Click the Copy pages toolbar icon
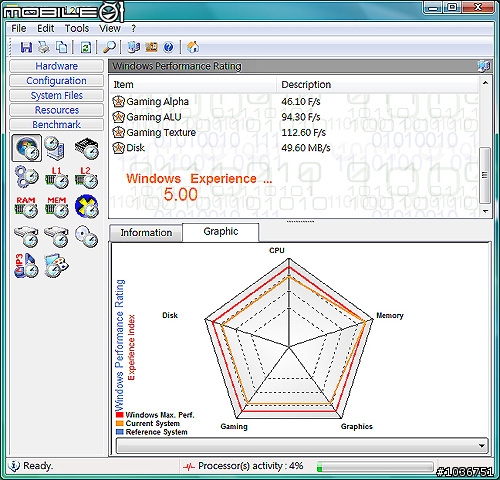The image size is (500, 480). (62, 47)
